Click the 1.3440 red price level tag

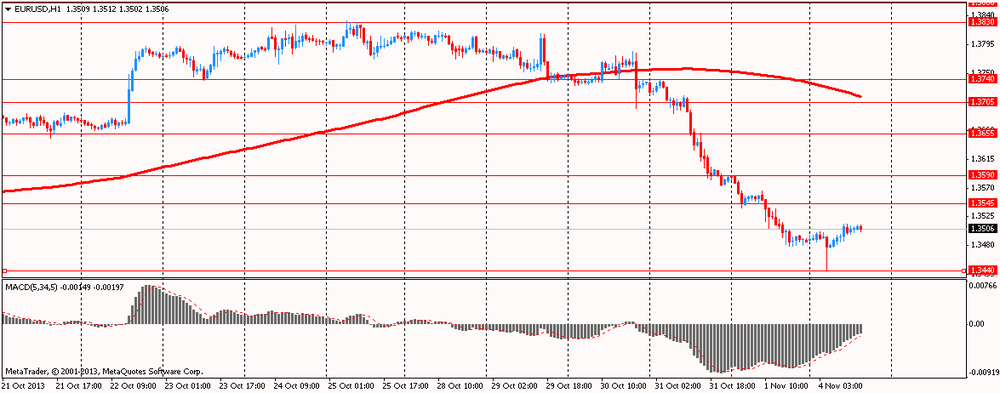click(x=982, y=271)
